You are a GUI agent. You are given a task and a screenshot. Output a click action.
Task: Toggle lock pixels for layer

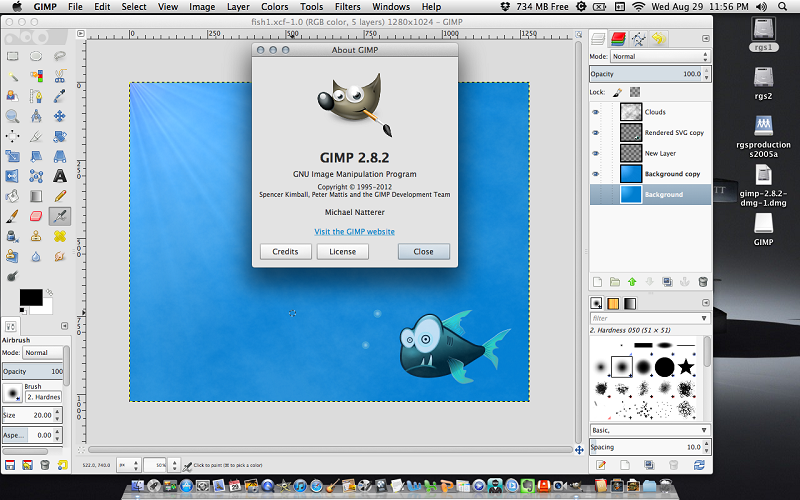click(617, 92)
